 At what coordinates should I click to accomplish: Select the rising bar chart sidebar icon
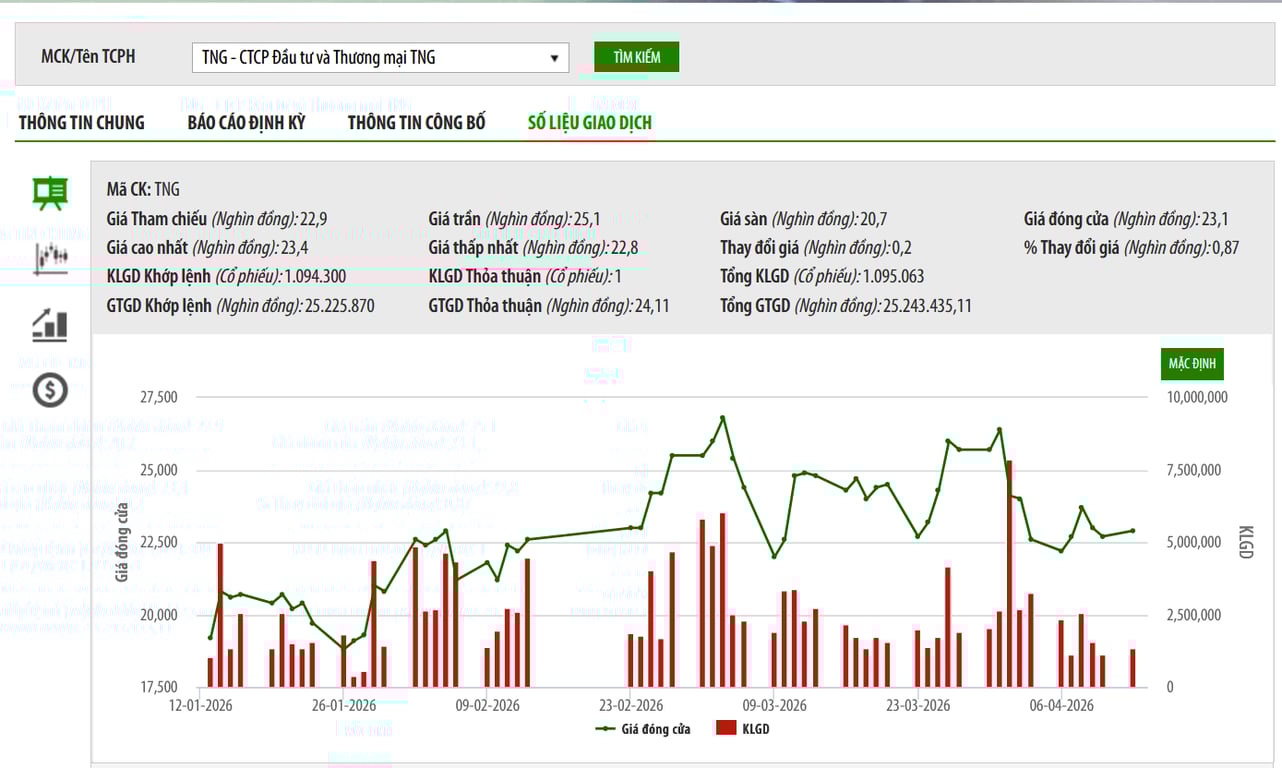tap(50, 325)
